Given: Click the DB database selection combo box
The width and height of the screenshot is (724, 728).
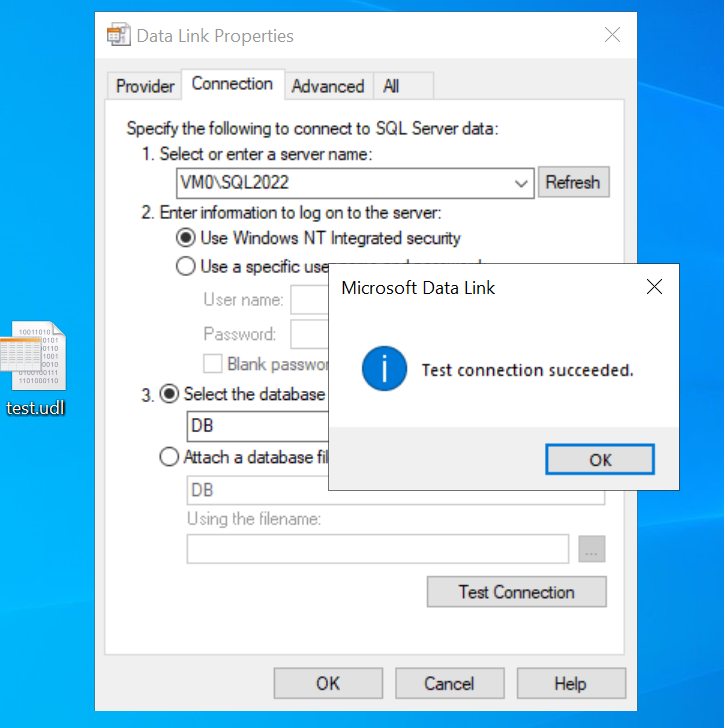Looking at the screenshot, I should click(258, 426).
